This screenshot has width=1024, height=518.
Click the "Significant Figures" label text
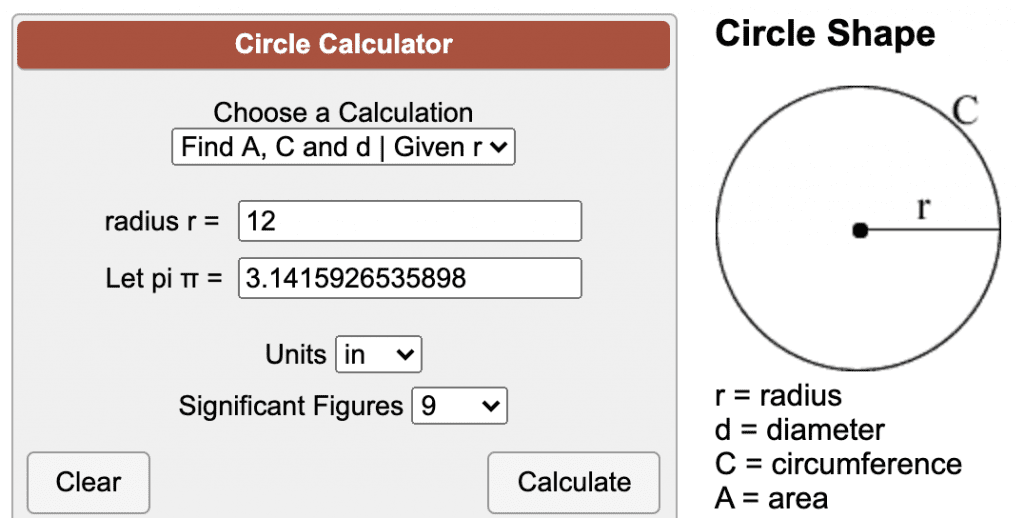290,406
